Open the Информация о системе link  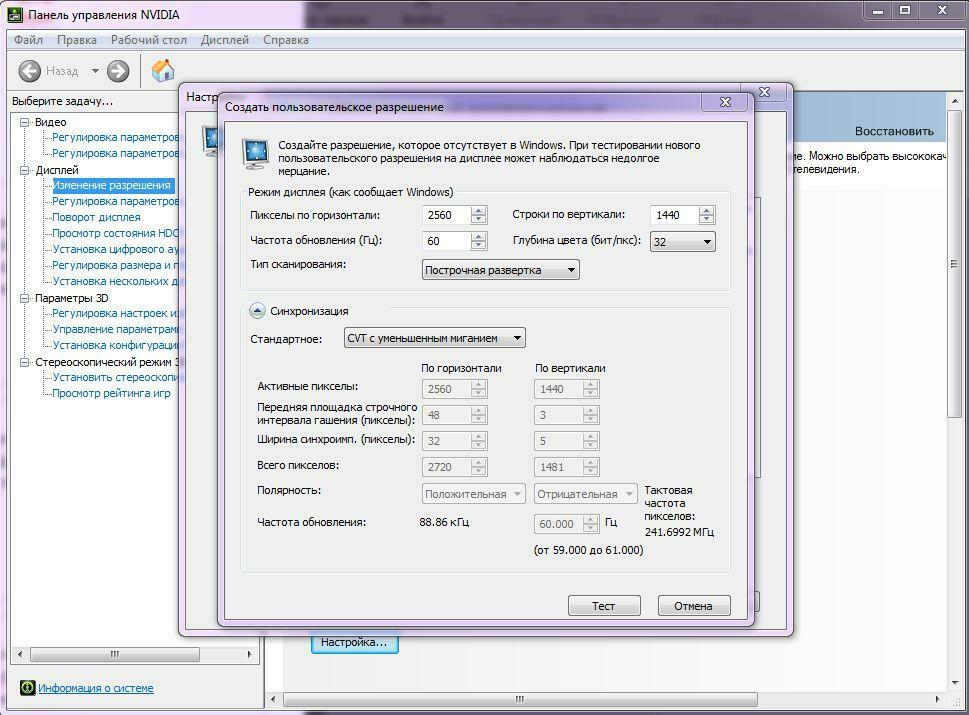tap(96, 688)
